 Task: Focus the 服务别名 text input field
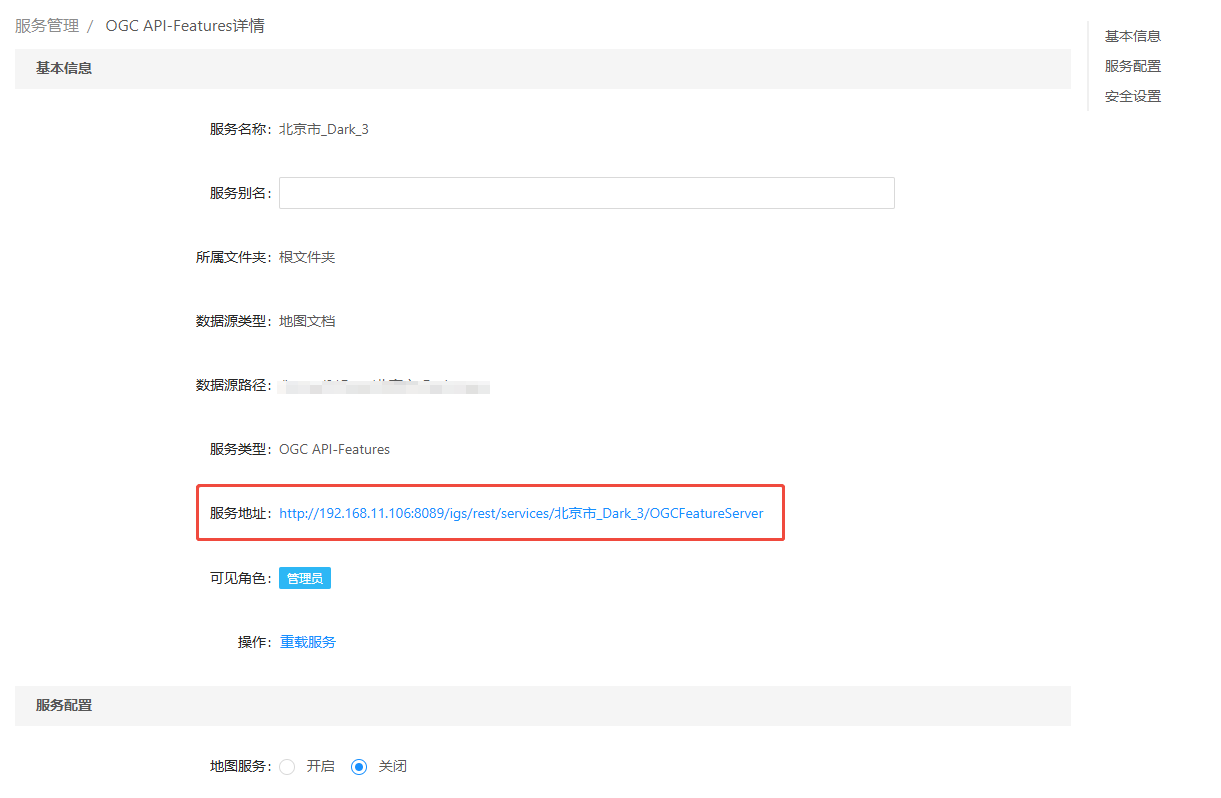click(586, 193)
